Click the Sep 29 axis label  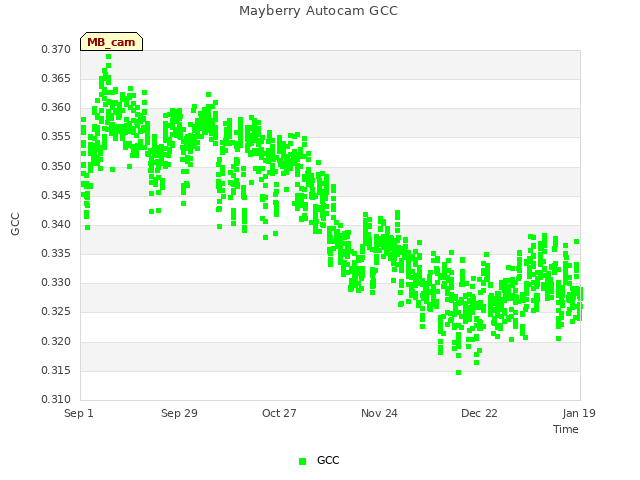[179, 413]
